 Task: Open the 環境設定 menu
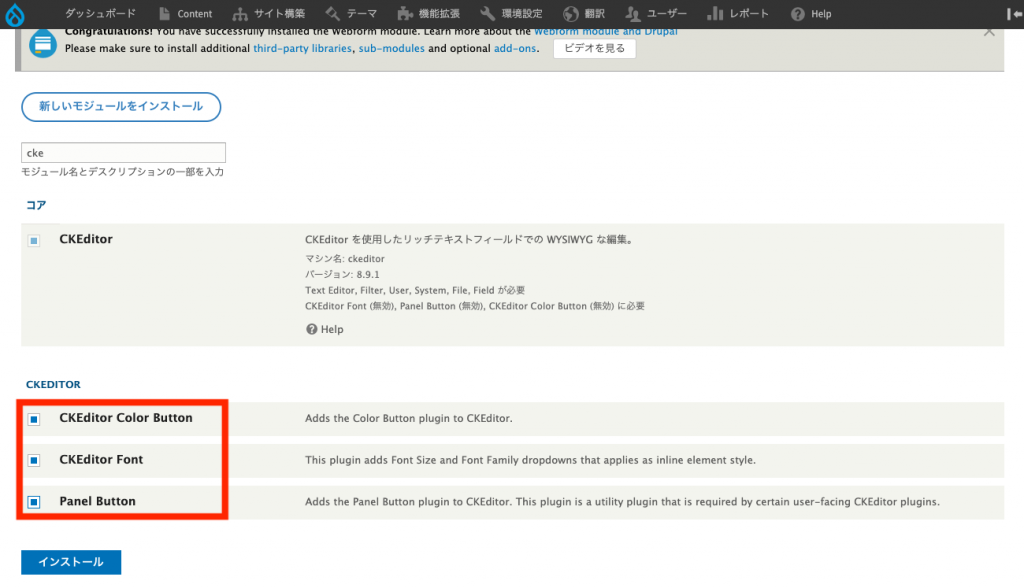pyautogui.click(x=522, y=14)
